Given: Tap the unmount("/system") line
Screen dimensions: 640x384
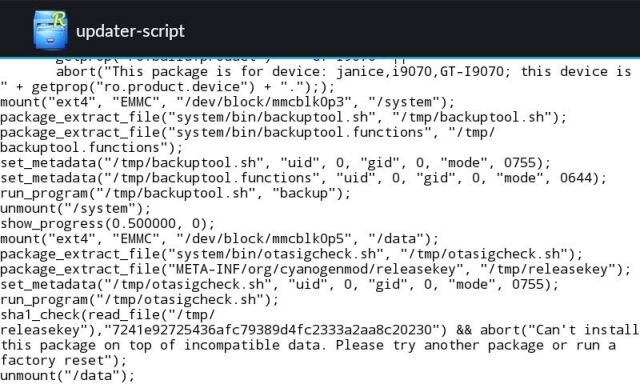Looking at the screenshot, I should coord(76,208).
